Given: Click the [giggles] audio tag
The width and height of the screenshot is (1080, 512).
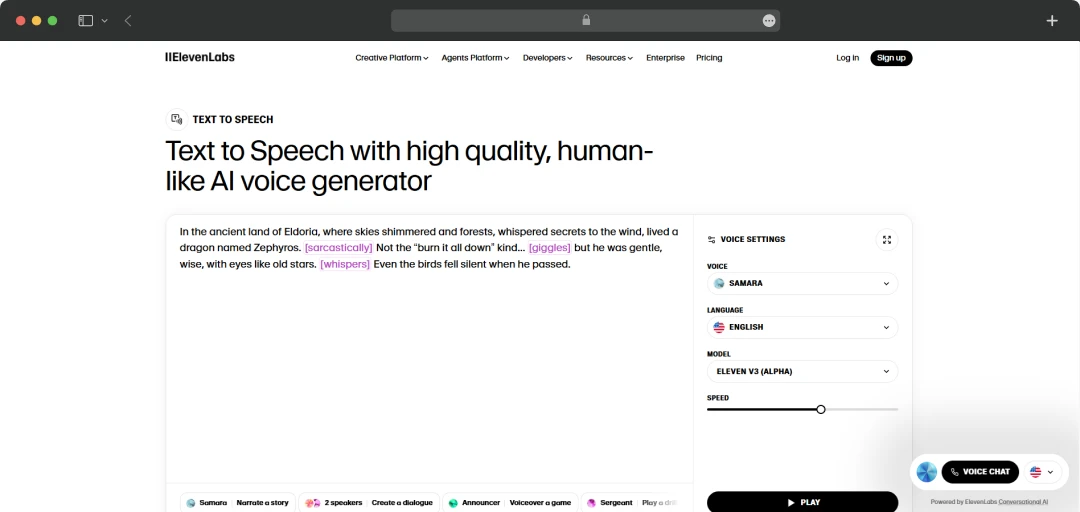Looking at the screenshot, I should 550,247.
